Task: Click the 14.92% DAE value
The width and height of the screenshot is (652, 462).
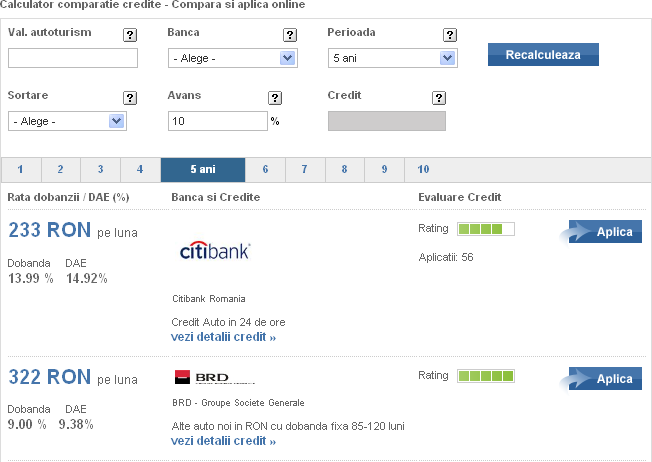Action: (87, 278)
